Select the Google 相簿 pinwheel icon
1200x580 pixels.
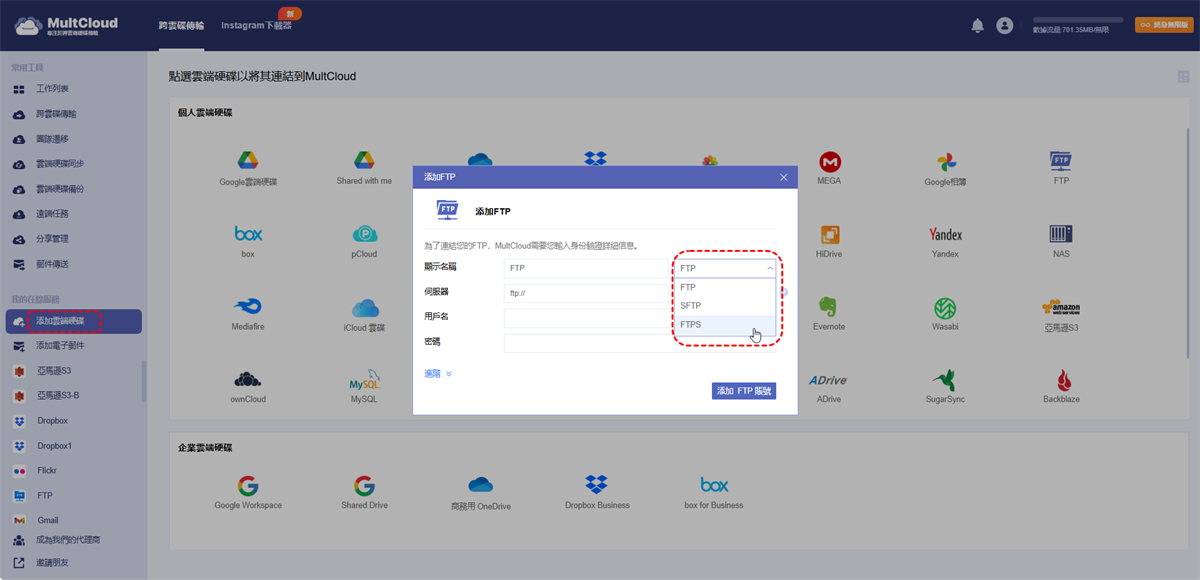pyautogui.click(x=945, y=161)
